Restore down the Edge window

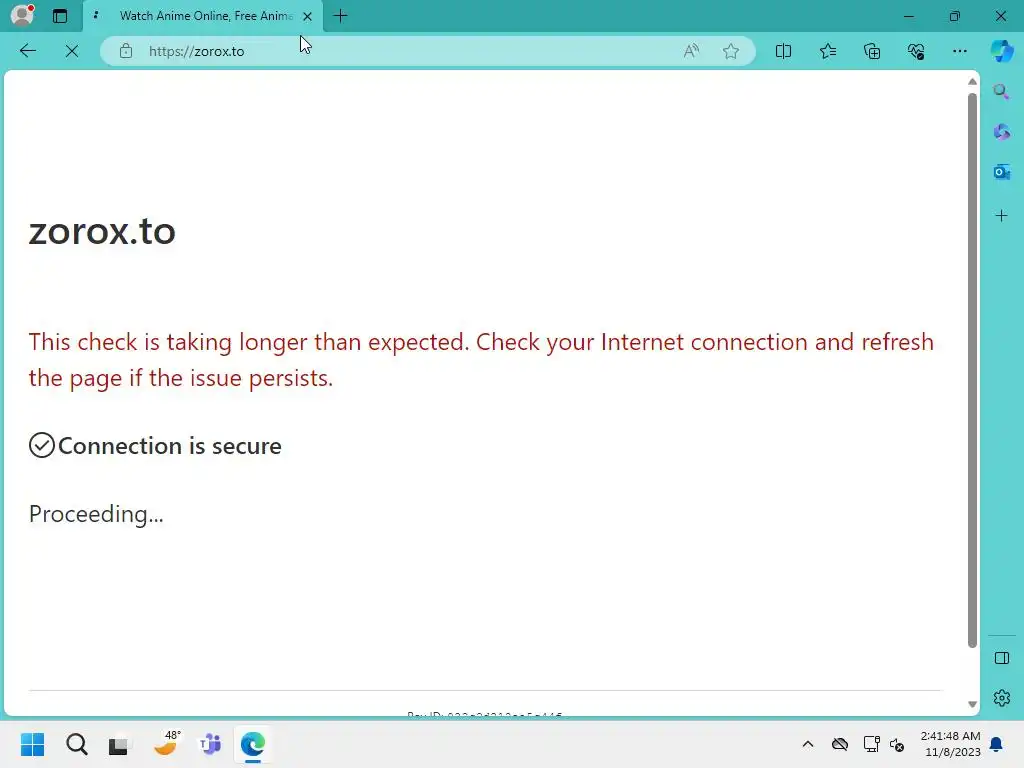pyautogui.click(x=954, y=16)
